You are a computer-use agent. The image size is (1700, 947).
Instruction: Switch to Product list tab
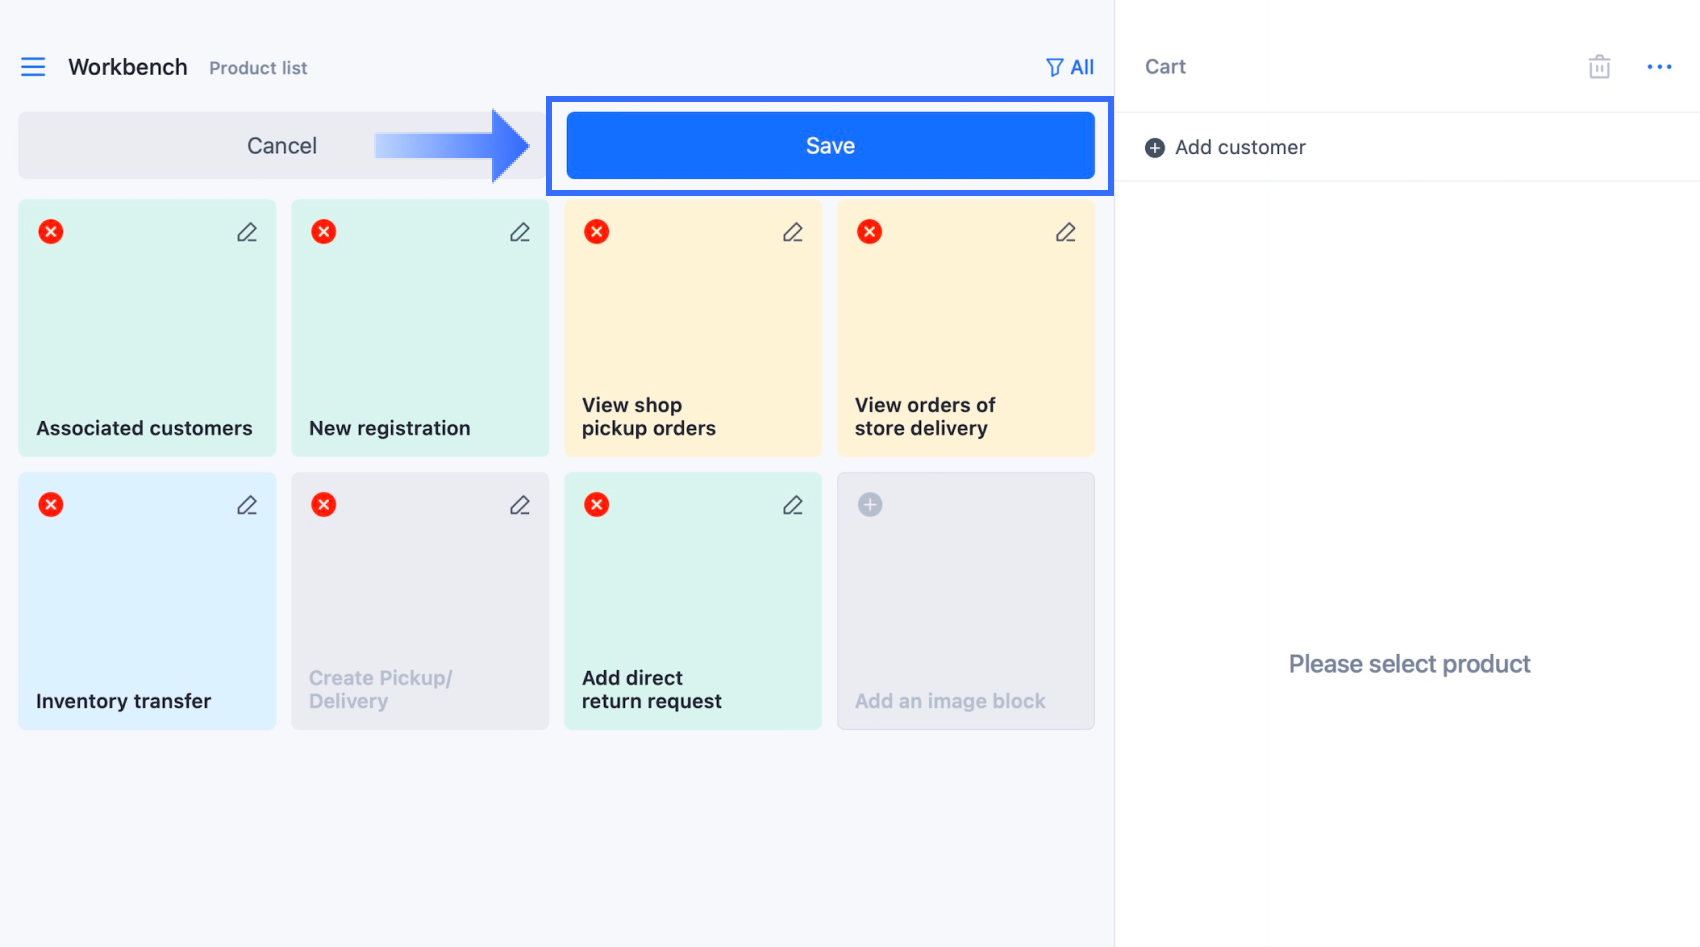coord(258,68)
